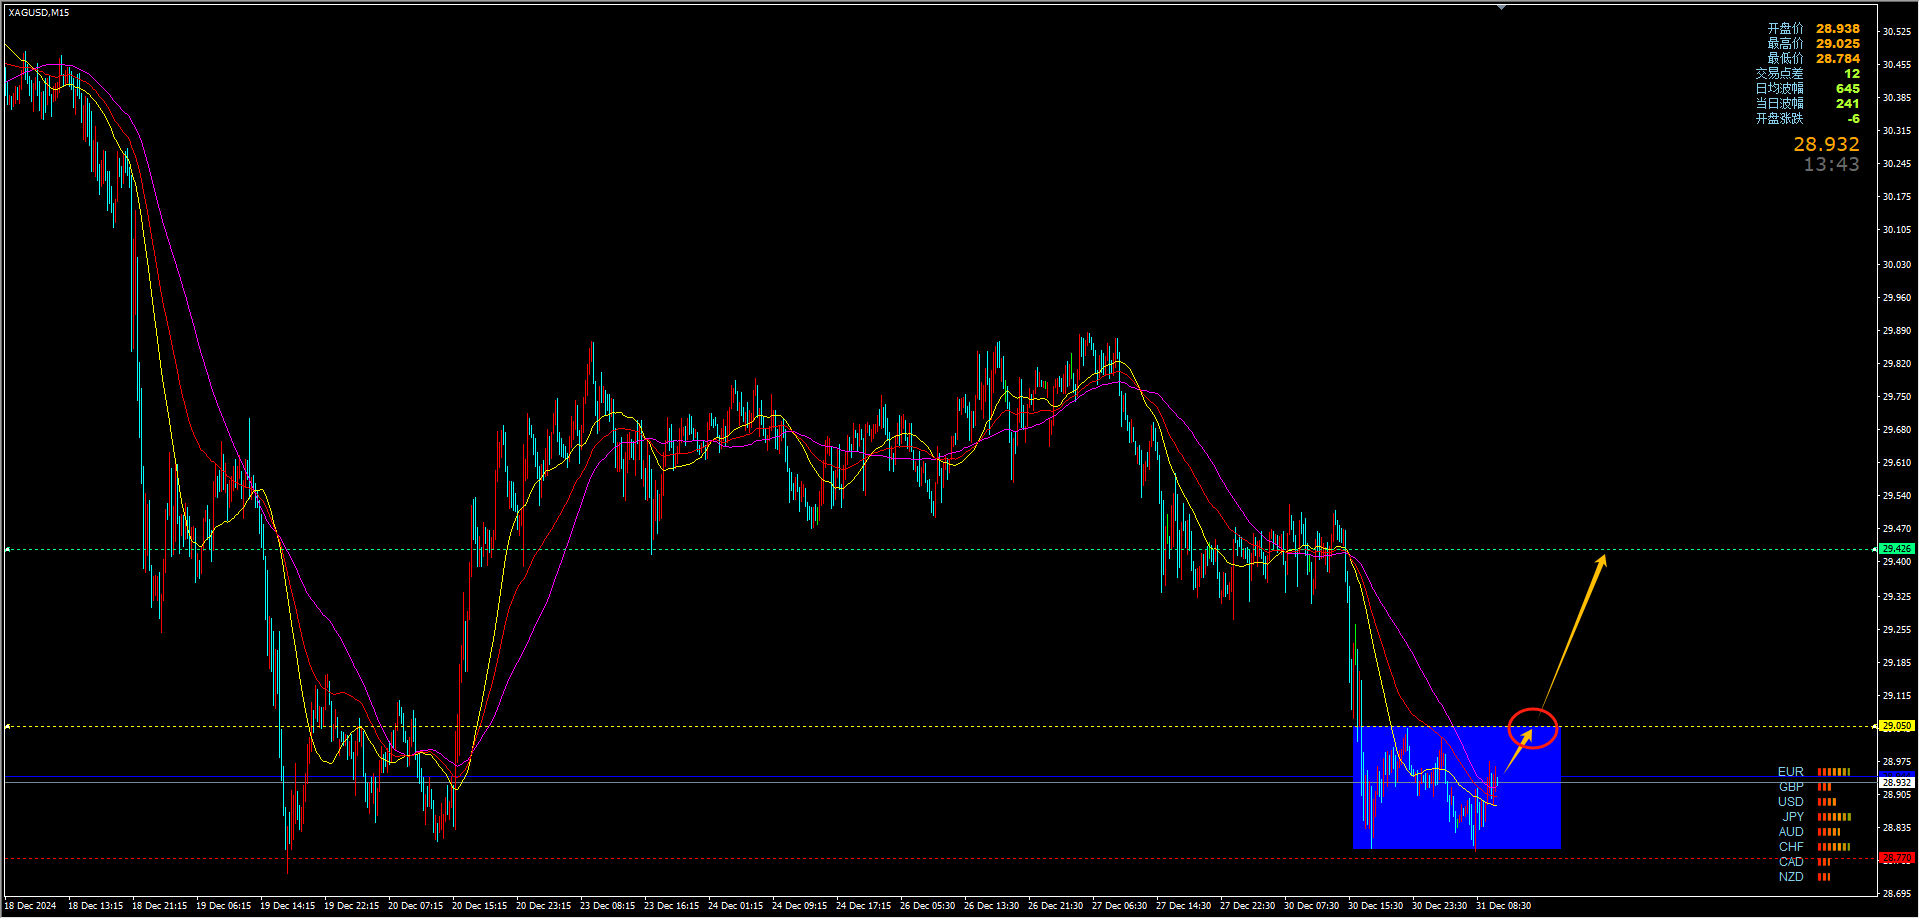Image resolution: width=1920 pixels, height=919 pixels.
Task: Select the 当日波幅 label
Action: click(1779, 104)
